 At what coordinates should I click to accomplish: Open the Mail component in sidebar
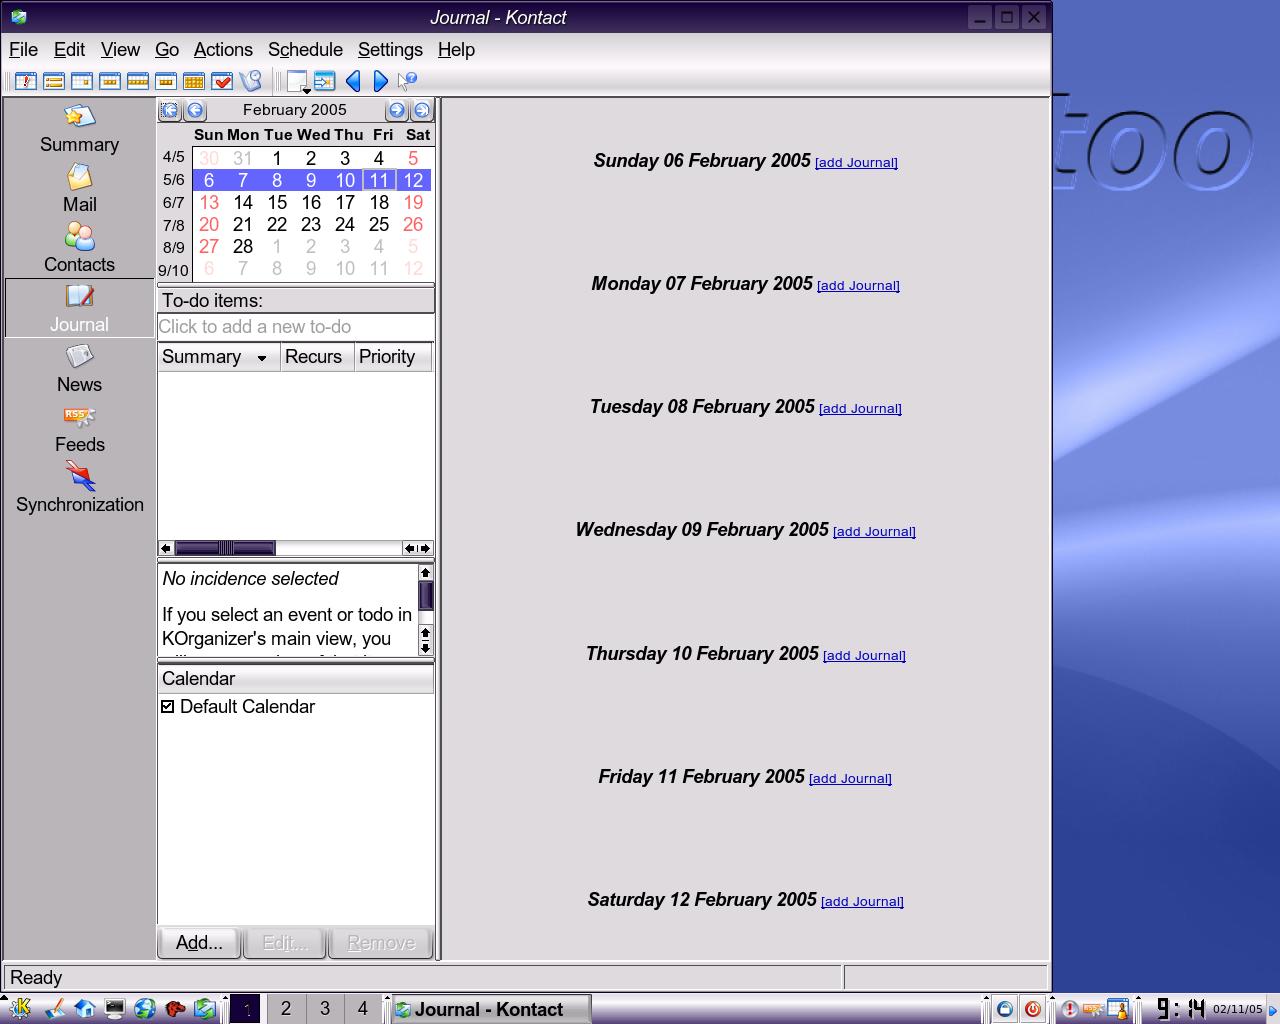(x=79, y=189)
